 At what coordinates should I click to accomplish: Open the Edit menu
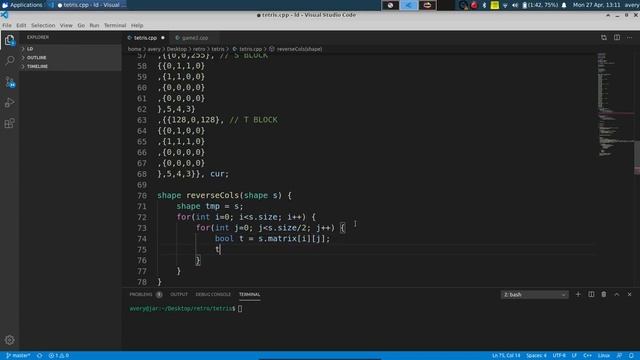pyautogui.click(x=21, y=25)
